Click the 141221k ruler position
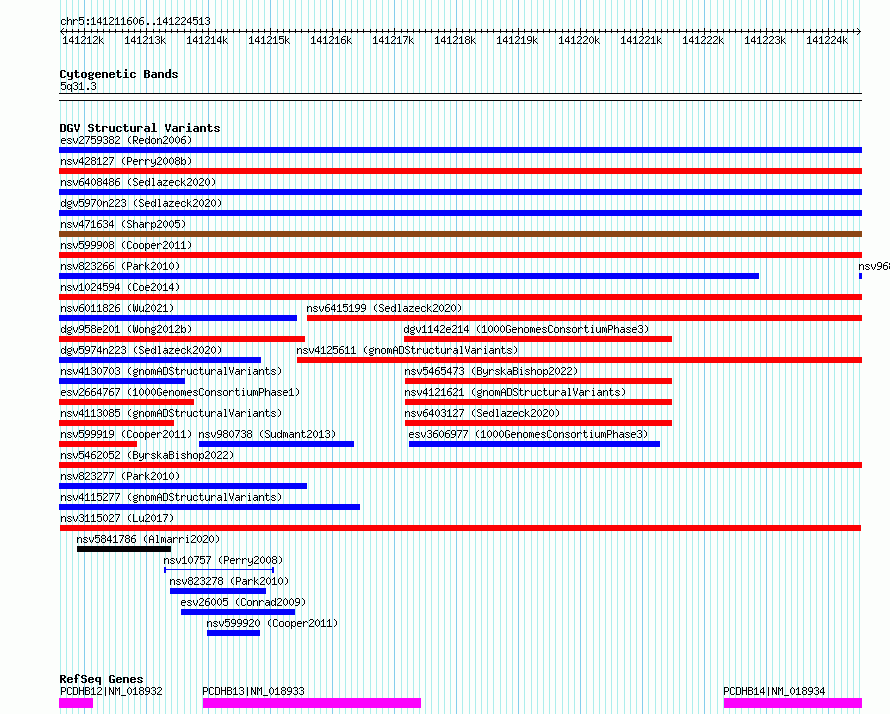 (x=641, y=40)
